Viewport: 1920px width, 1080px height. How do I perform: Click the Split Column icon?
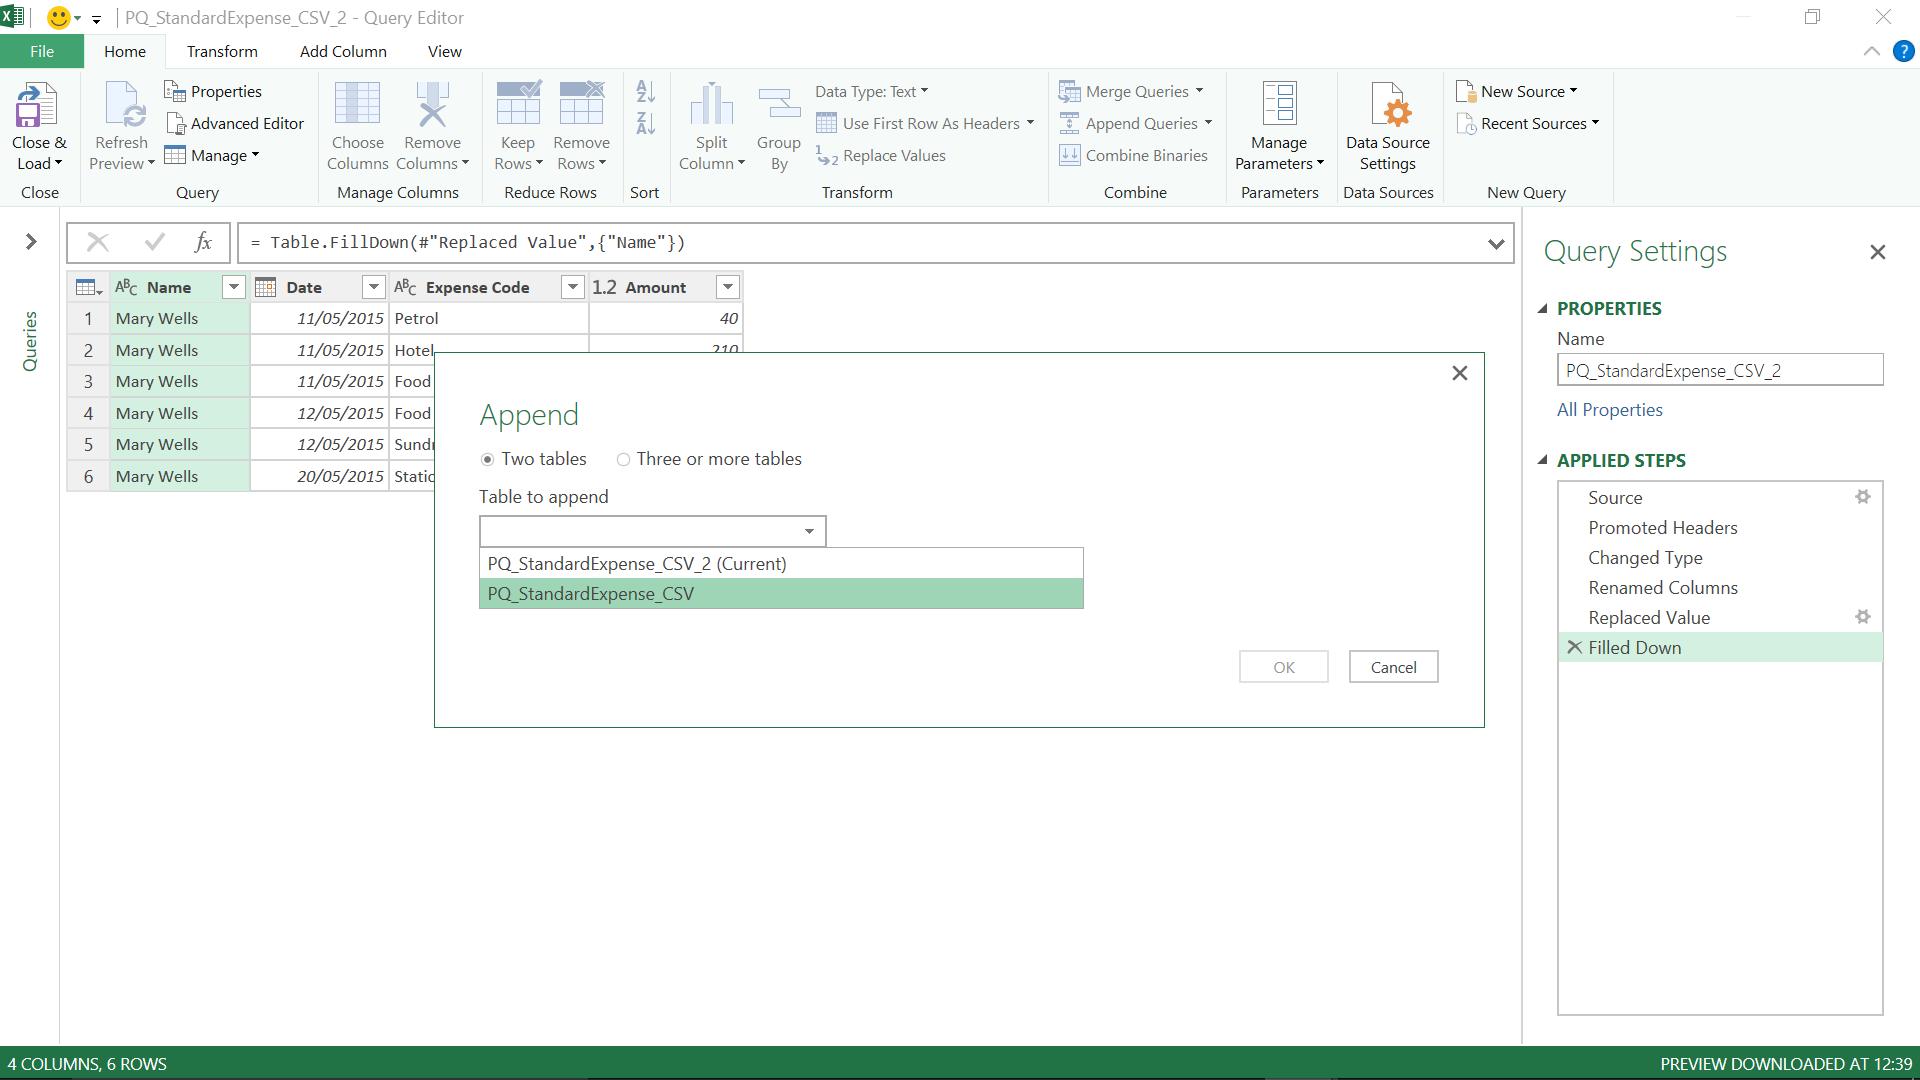point(712,105)
